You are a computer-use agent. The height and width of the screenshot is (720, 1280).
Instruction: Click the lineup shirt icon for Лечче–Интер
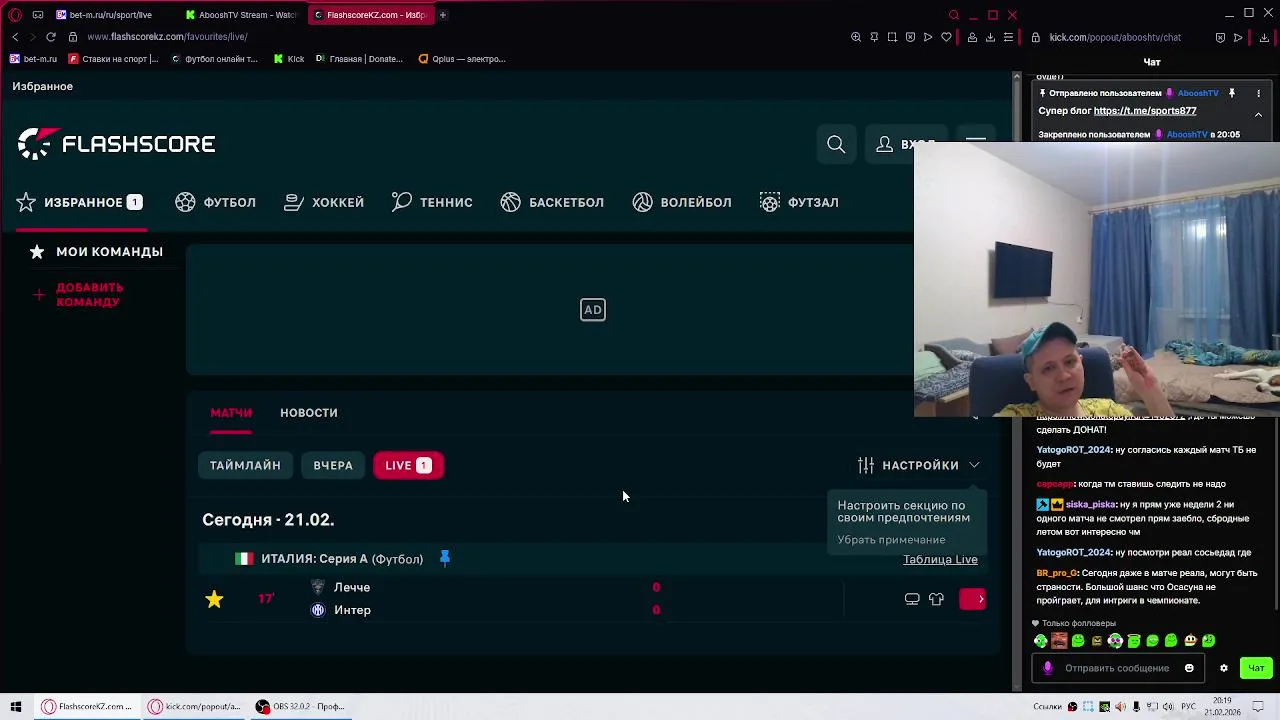click(936, 599)
